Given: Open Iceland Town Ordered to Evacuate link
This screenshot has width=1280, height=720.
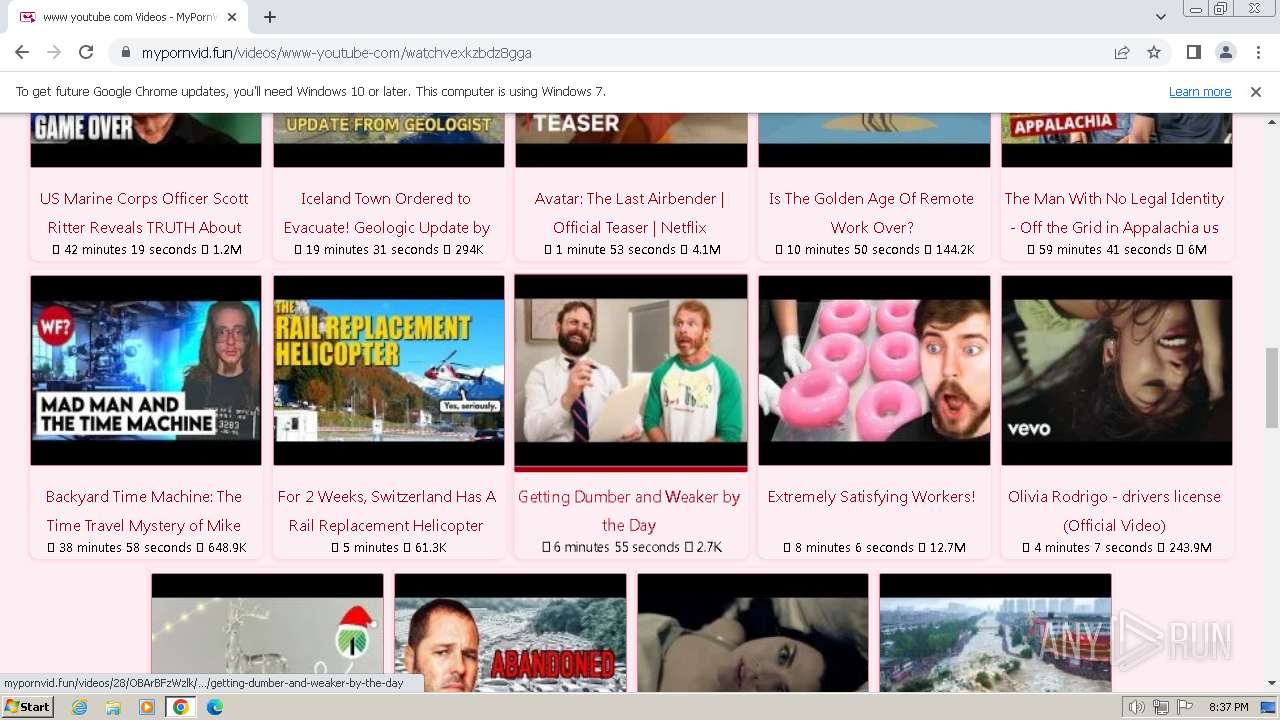Looking at the screenshot, I should (x=386, y=212).
